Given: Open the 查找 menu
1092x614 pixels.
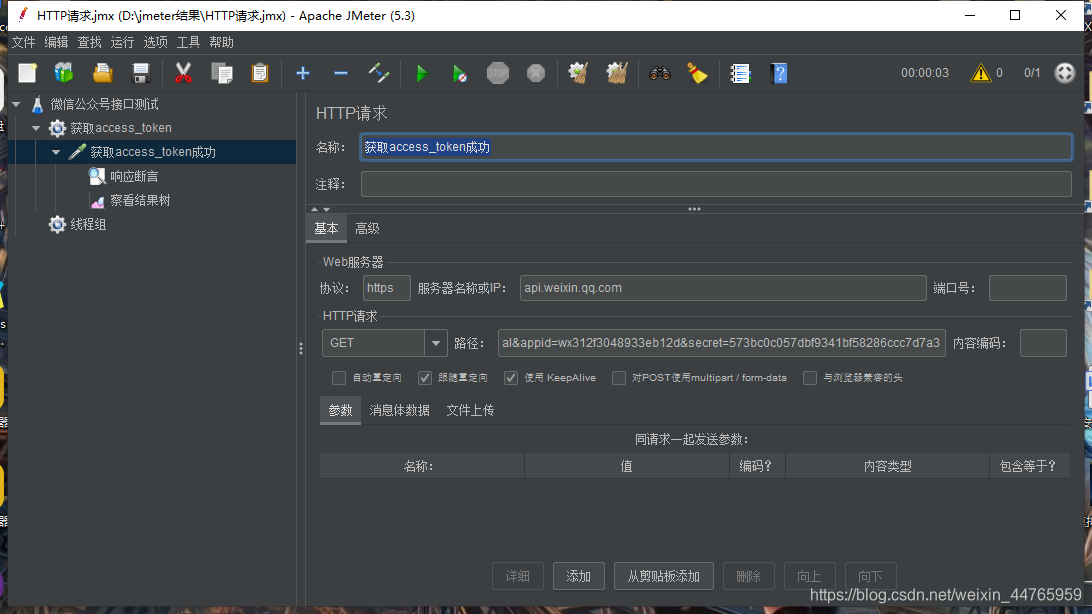Looking at the screenshot, I should (x=89, y=42).
